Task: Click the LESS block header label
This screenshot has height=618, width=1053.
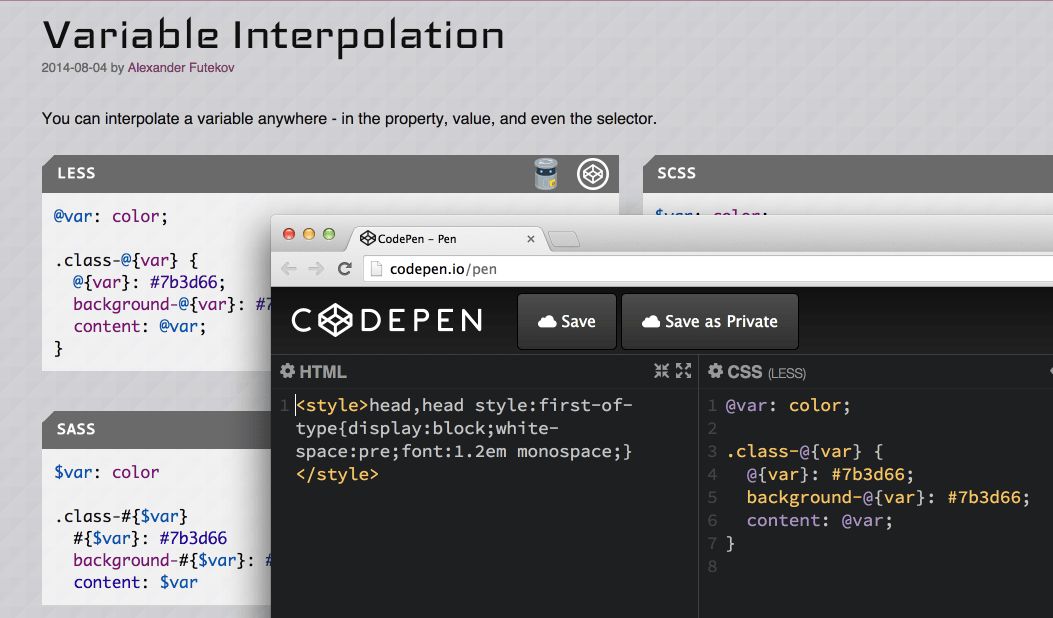Action: tap(76, 173)
